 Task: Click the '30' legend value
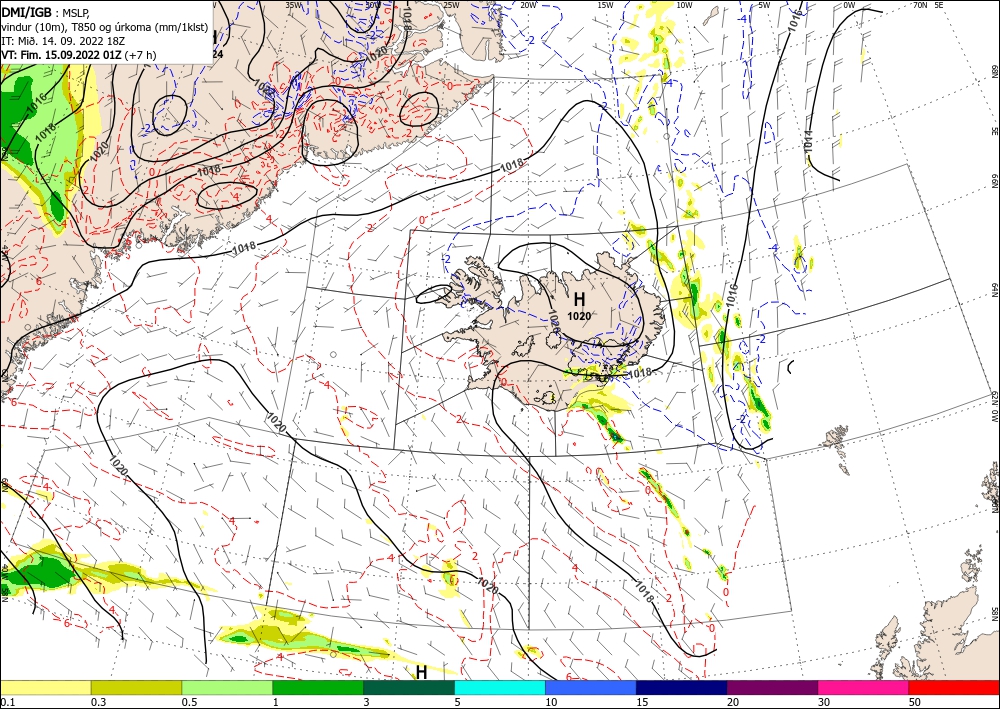pos(825,702)
